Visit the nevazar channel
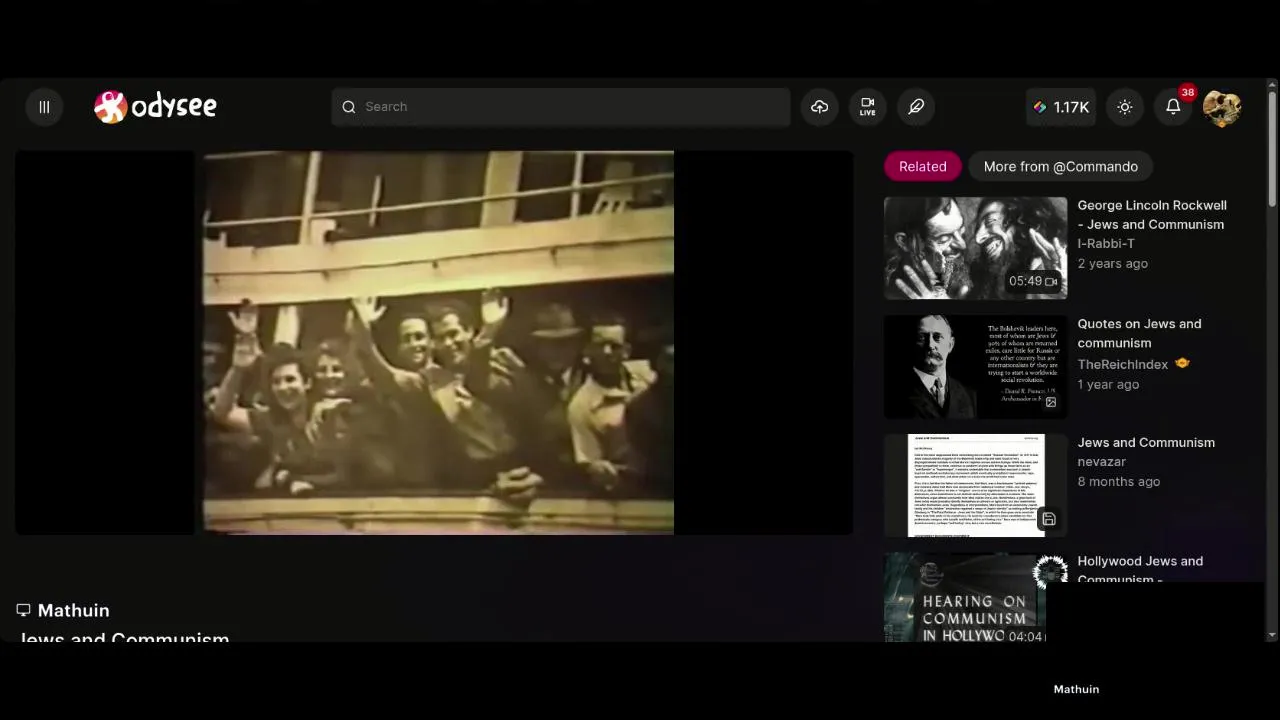This screenshot has height=720, width=1280. [x=1102, y=462]
